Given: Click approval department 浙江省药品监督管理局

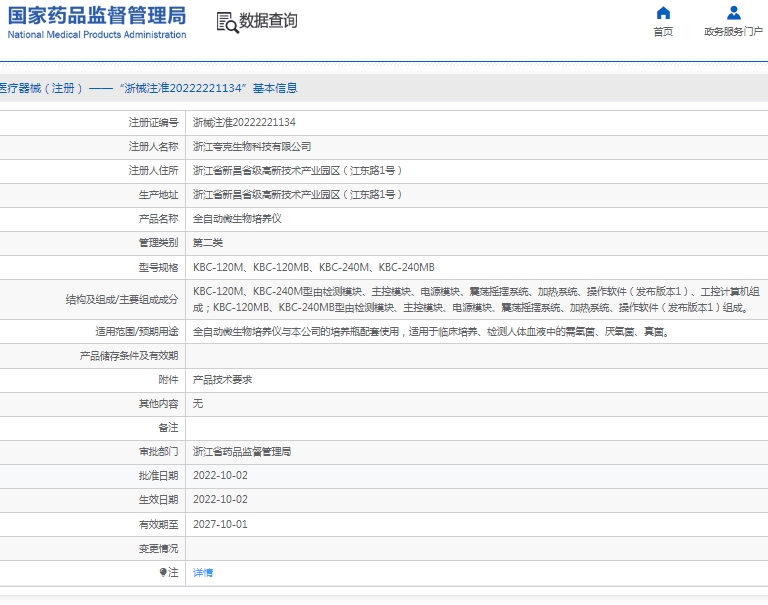Looking at the screenshot, I should coord(242,452).
